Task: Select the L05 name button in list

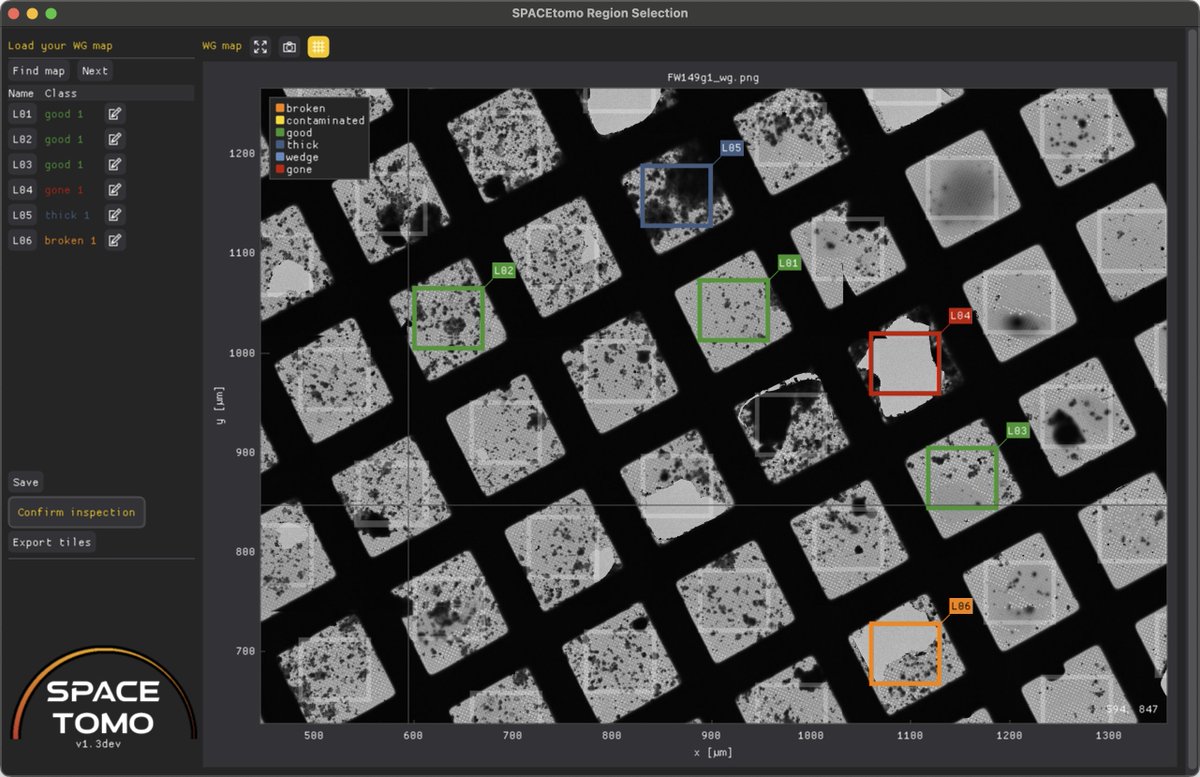Action: (22, 215)
